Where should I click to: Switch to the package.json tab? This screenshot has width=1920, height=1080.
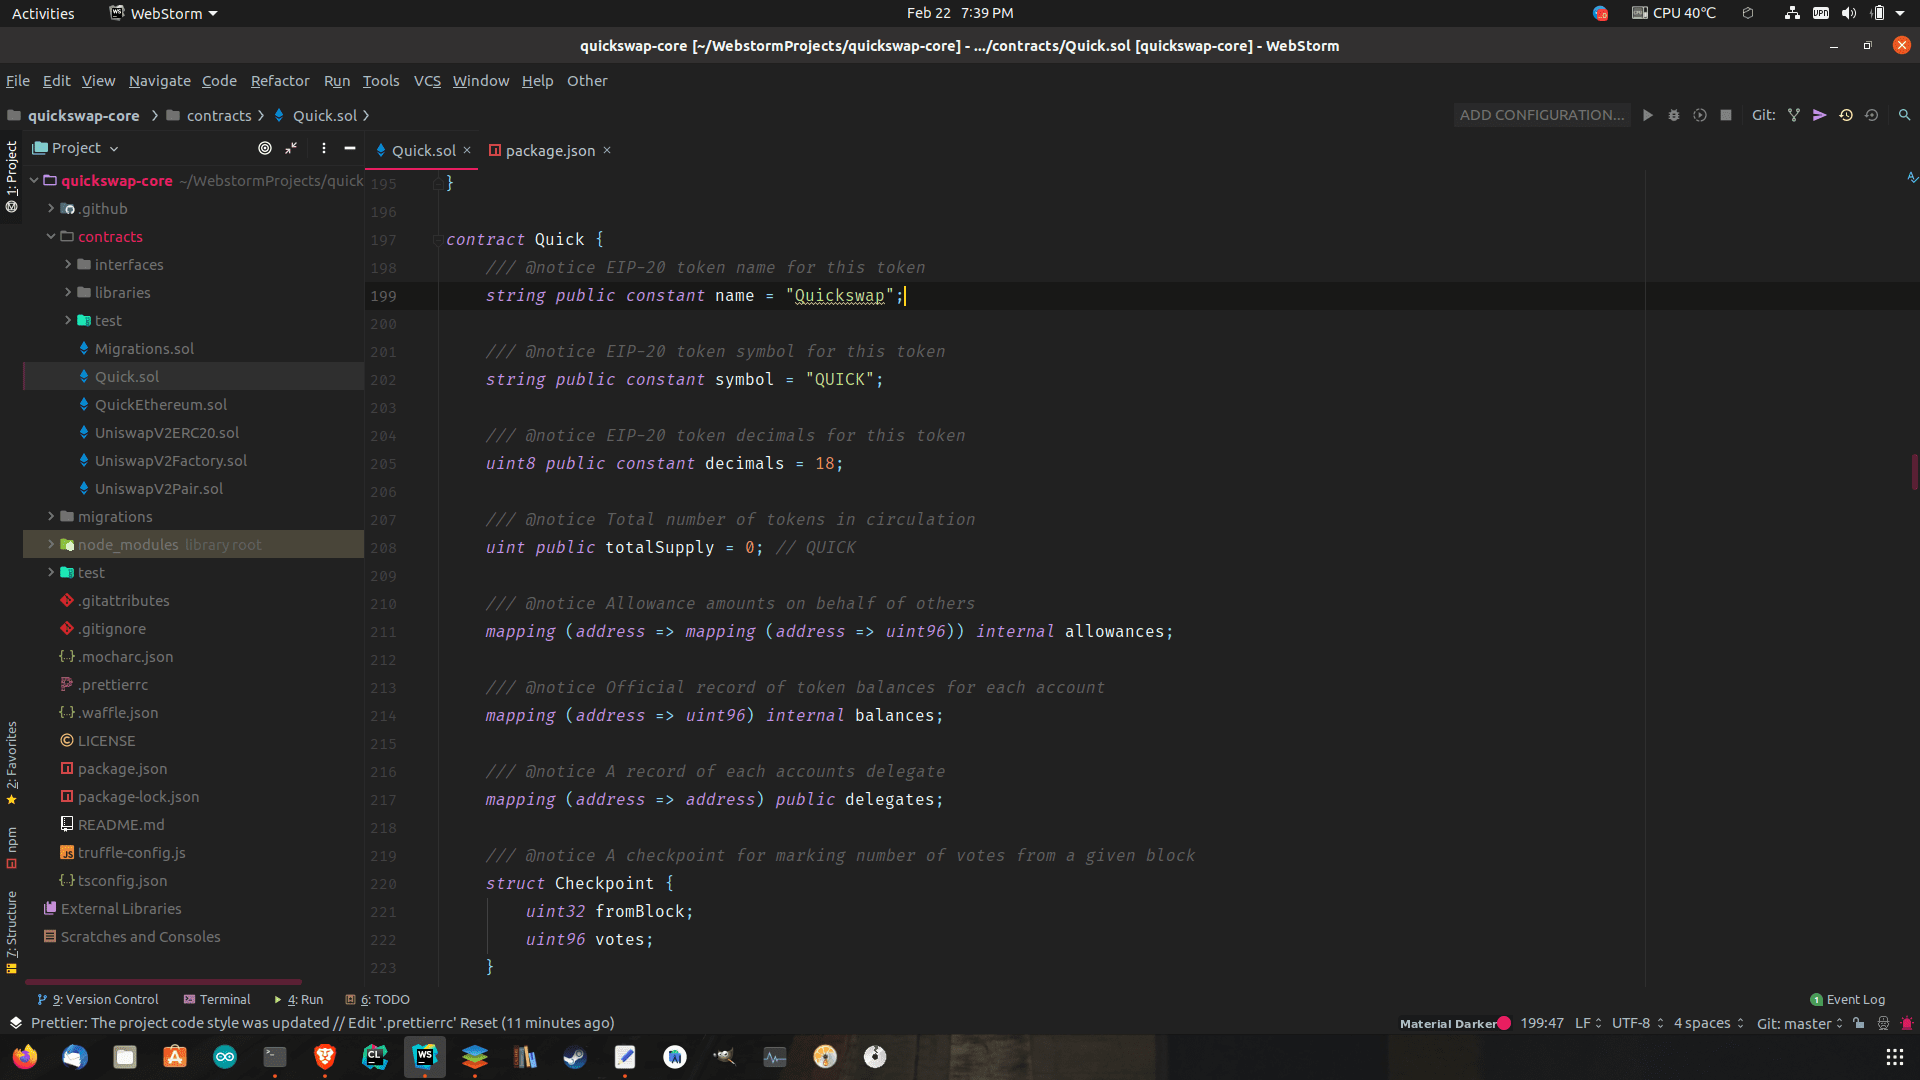549,150
